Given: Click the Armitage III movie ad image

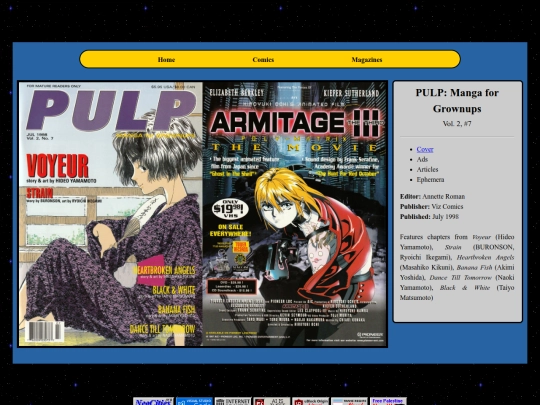Looking at the screenshot, I should [x=295, y=214].
